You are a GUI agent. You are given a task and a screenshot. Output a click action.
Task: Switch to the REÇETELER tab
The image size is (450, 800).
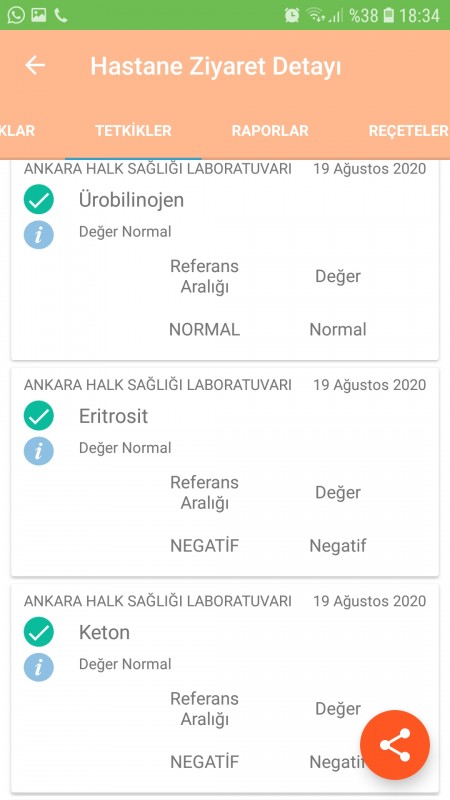pos(408,131)
